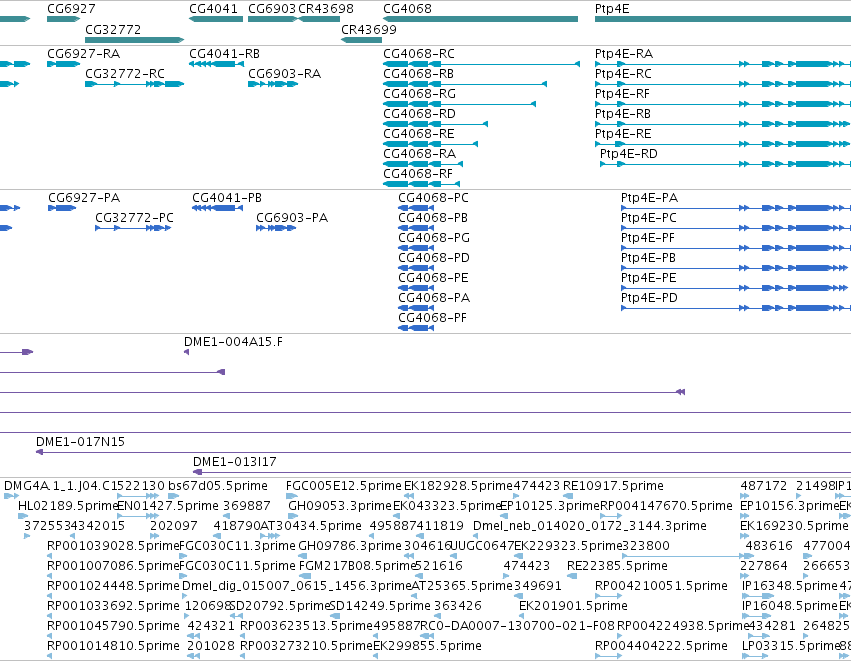This screenshot has height=661, width=851.
Task: Select the CG4041-PB protein label
Action: [x=227, y=198]
